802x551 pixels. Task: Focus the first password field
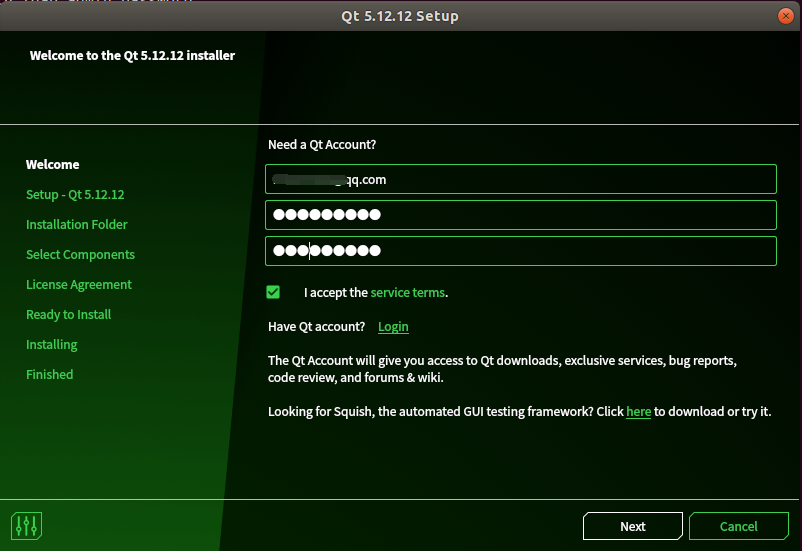(521, 215)
